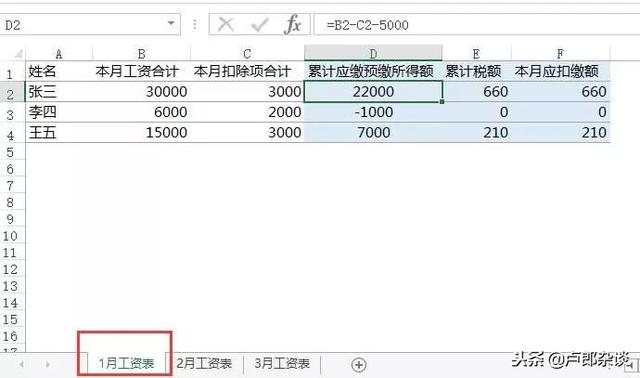Select column E header
Image resolution: width=640 pixels, height=378 pixels.
[476, 53]
